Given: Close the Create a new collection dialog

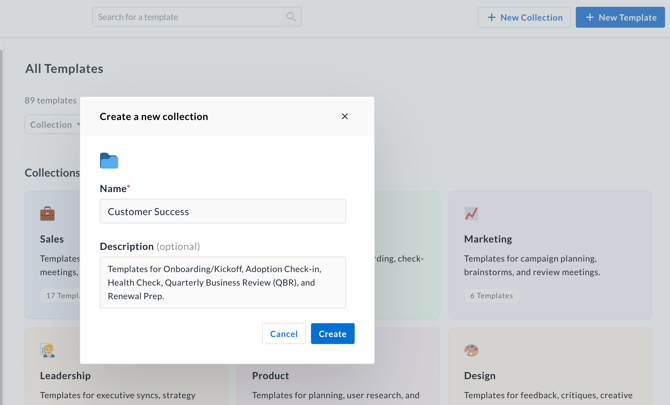Looking at the screenshot, I should [x=345, y=117].
